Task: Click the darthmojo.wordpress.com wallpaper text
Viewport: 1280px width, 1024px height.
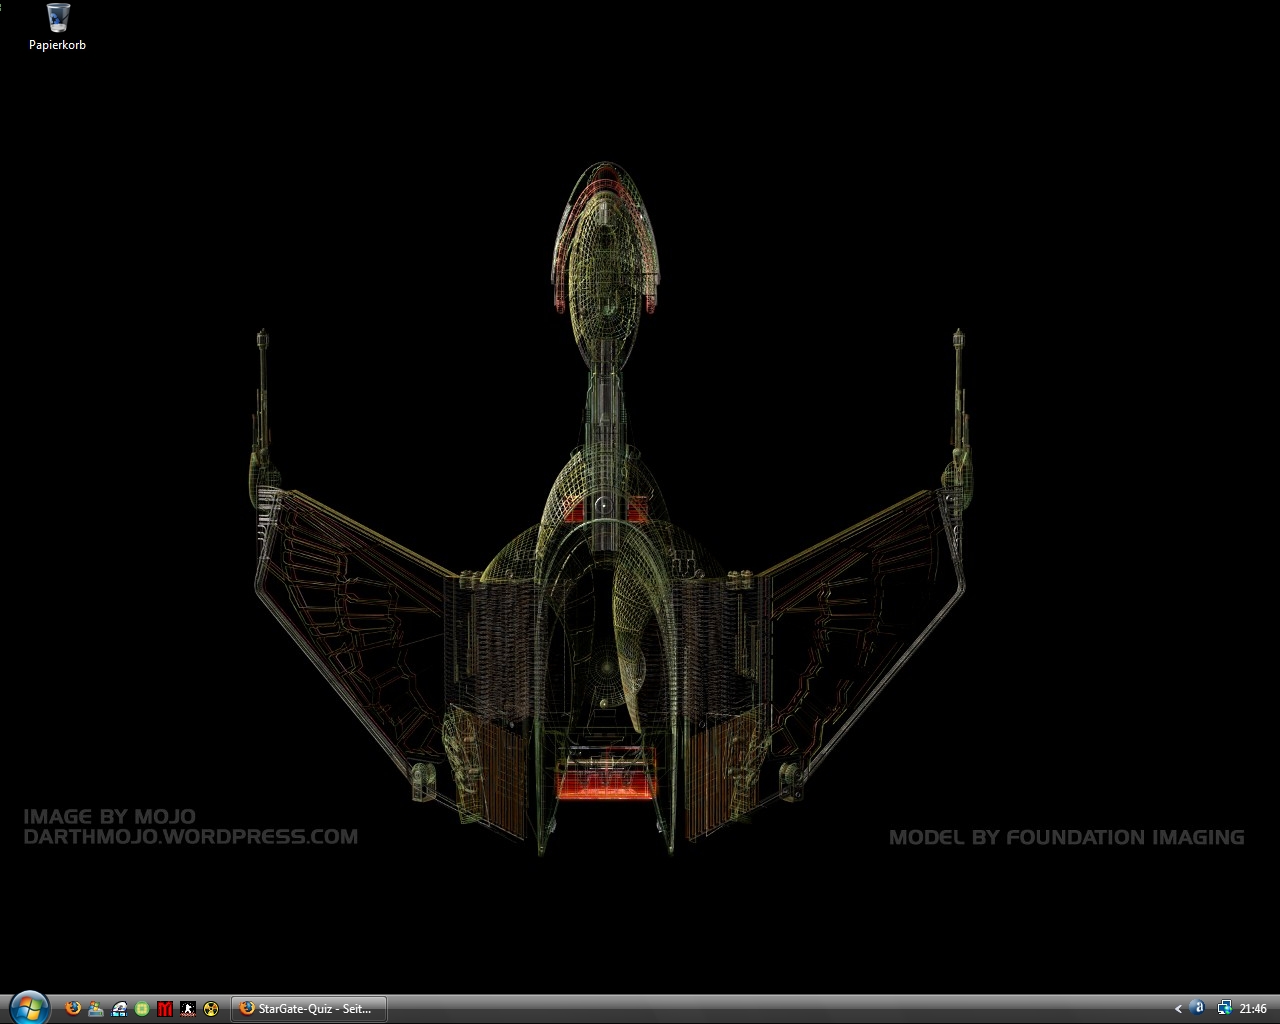Action: tap(190, 837)
